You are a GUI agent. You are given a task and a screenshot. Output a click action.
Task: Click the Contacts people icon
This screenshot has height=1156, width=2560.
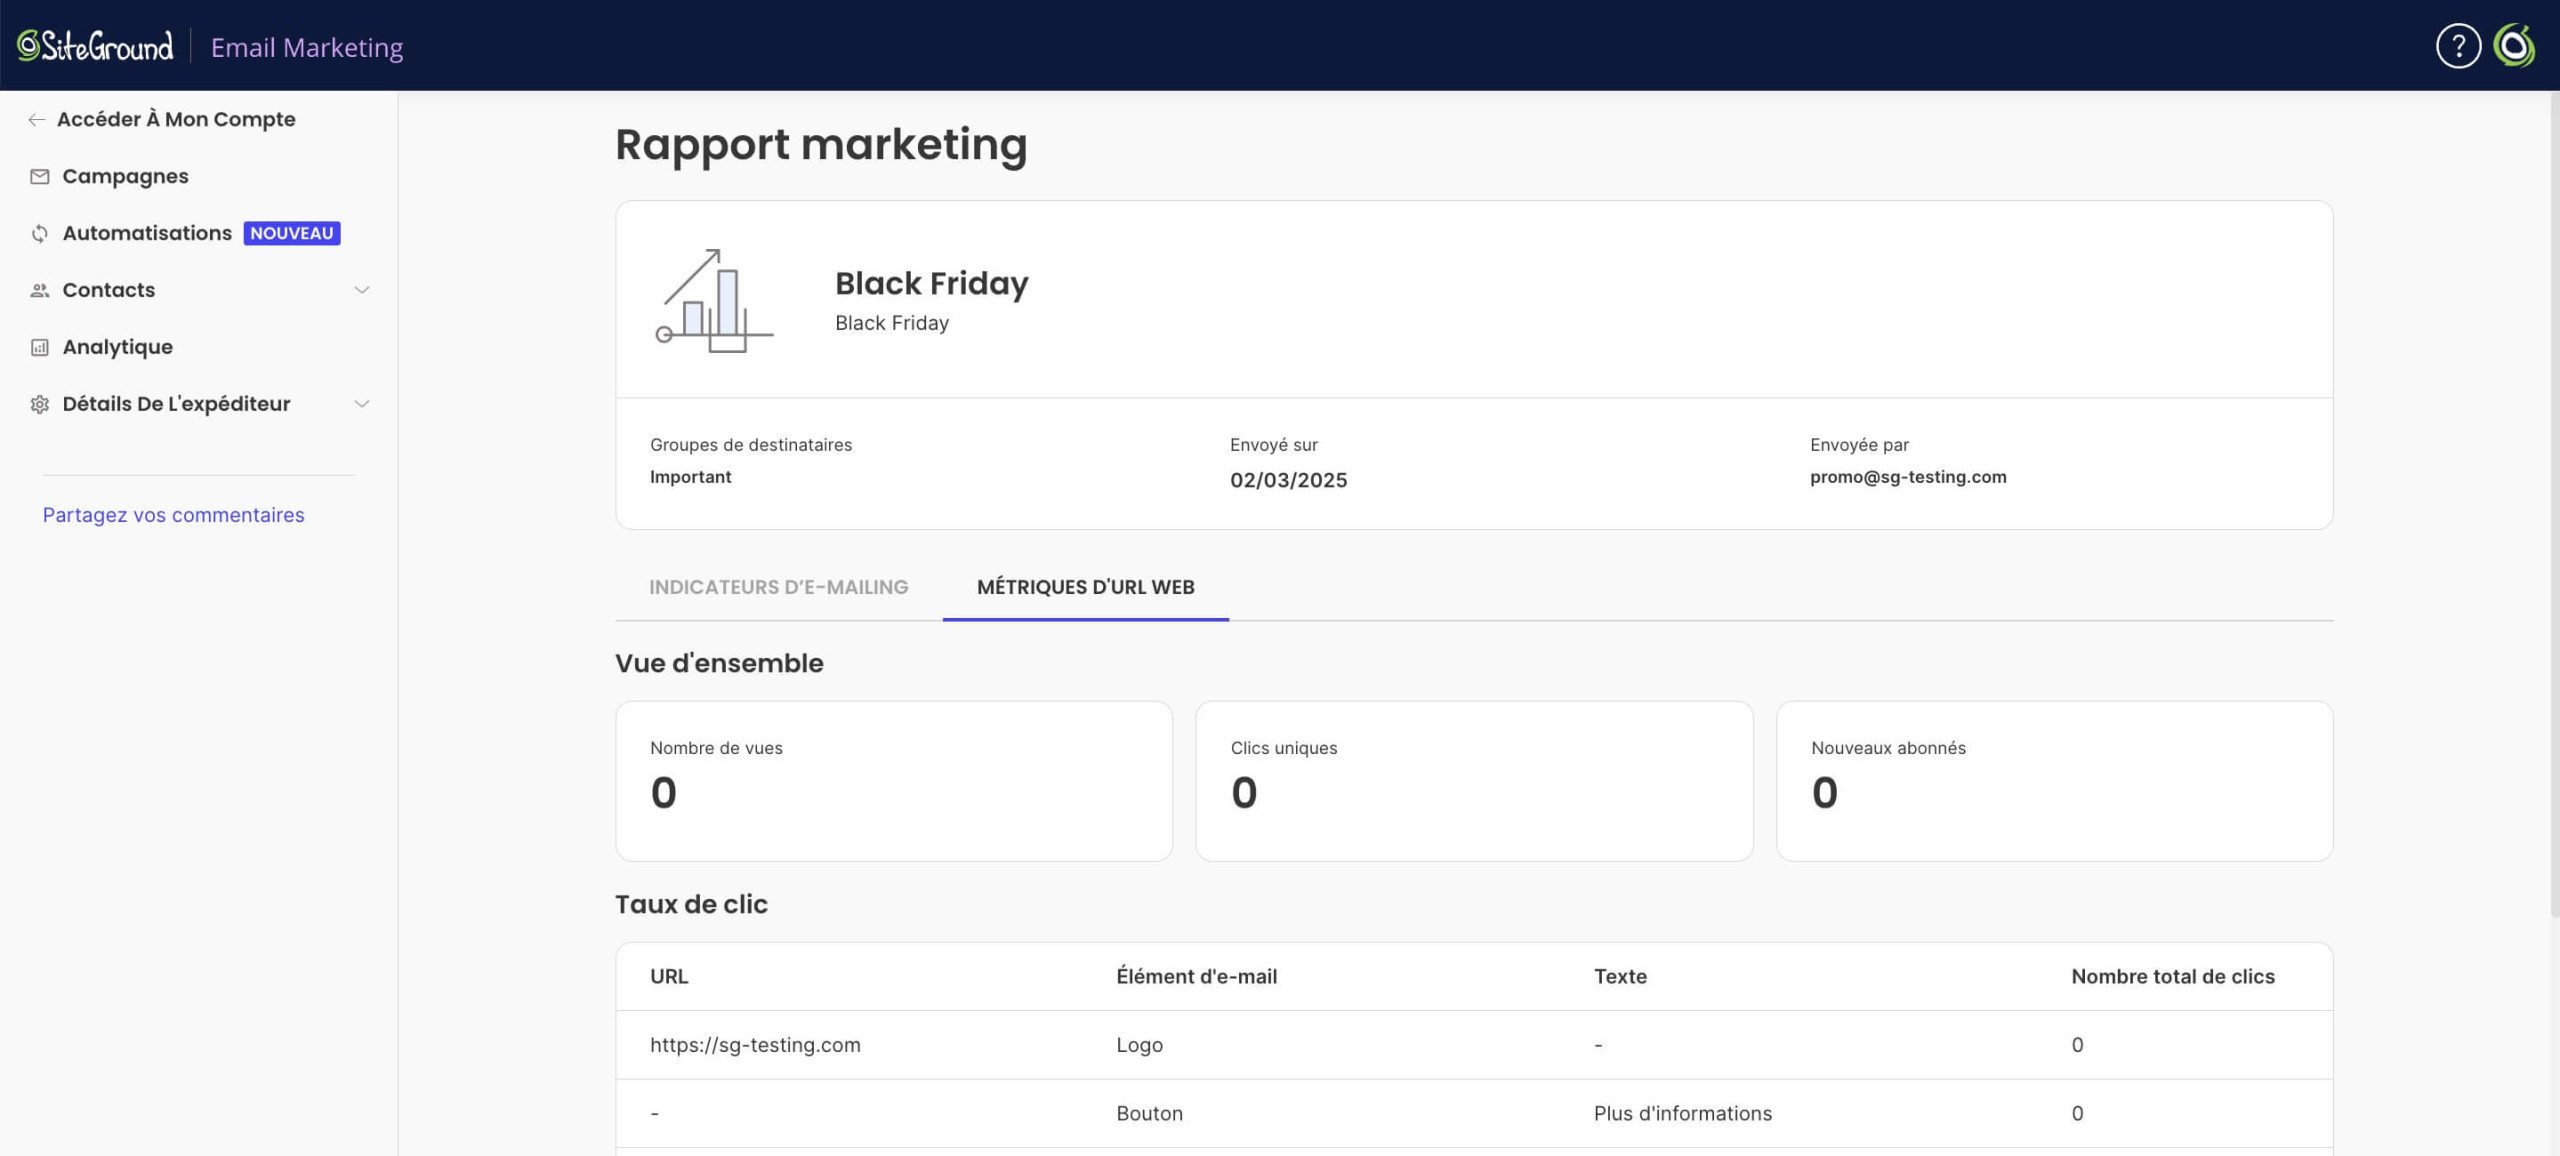(39, 291)
